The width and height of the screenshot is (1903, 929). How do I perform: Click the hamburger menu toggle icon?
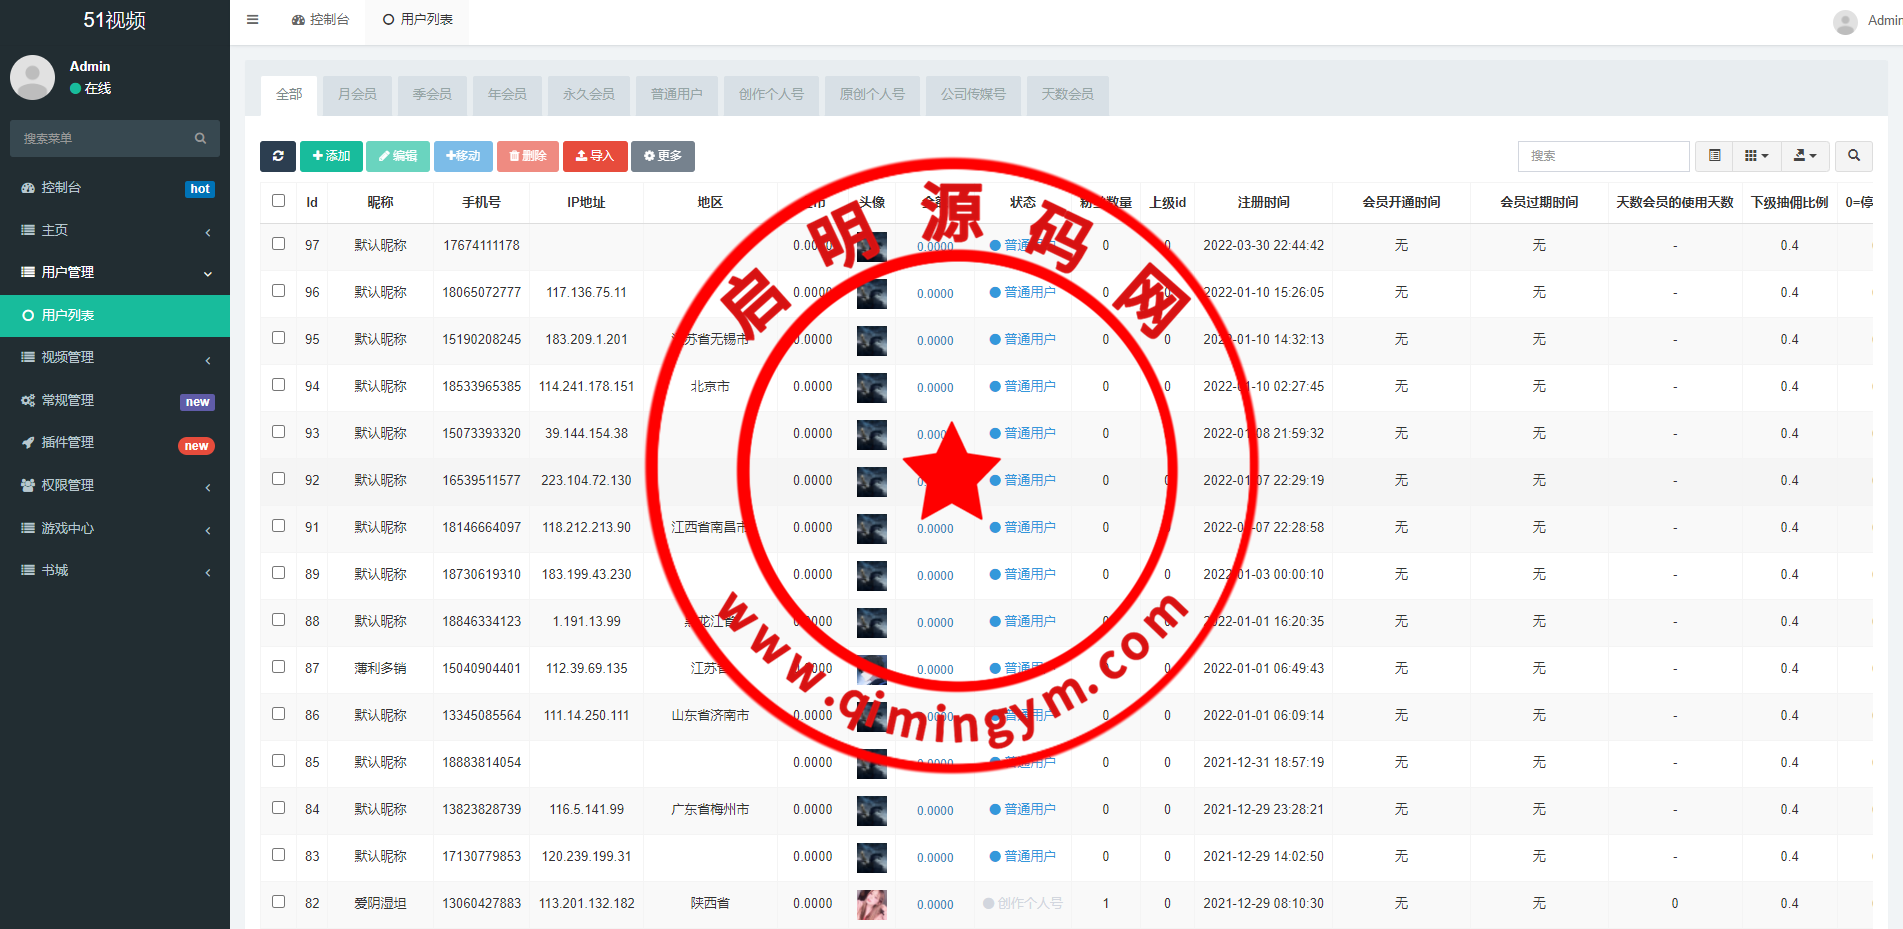253,20
